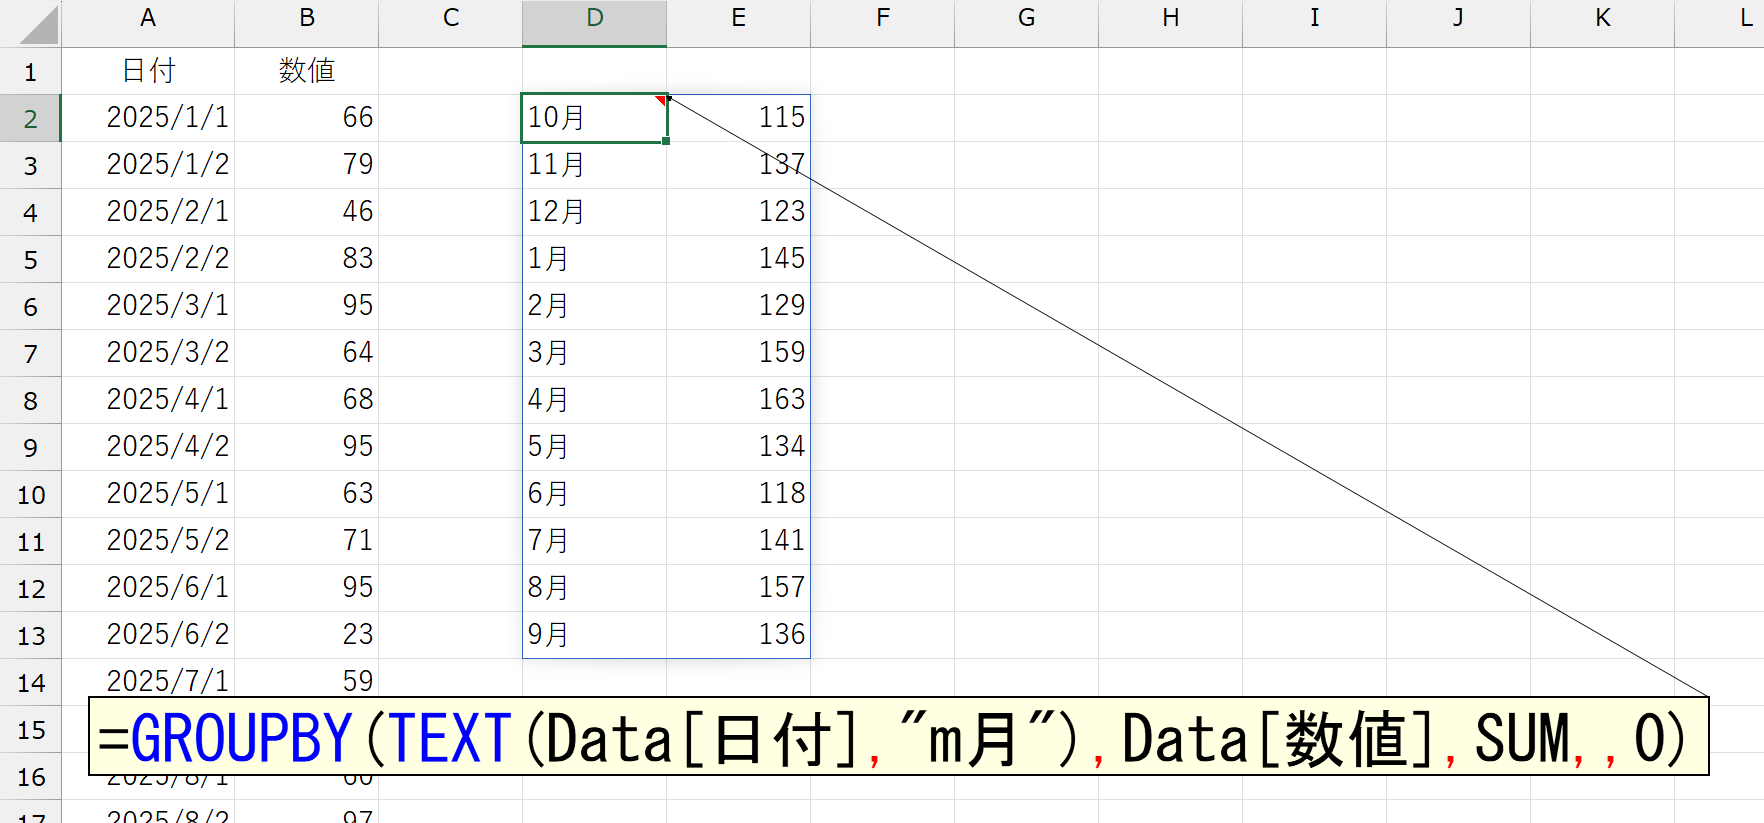Select column B header
1764x823 pixels.
coord(307,19)
